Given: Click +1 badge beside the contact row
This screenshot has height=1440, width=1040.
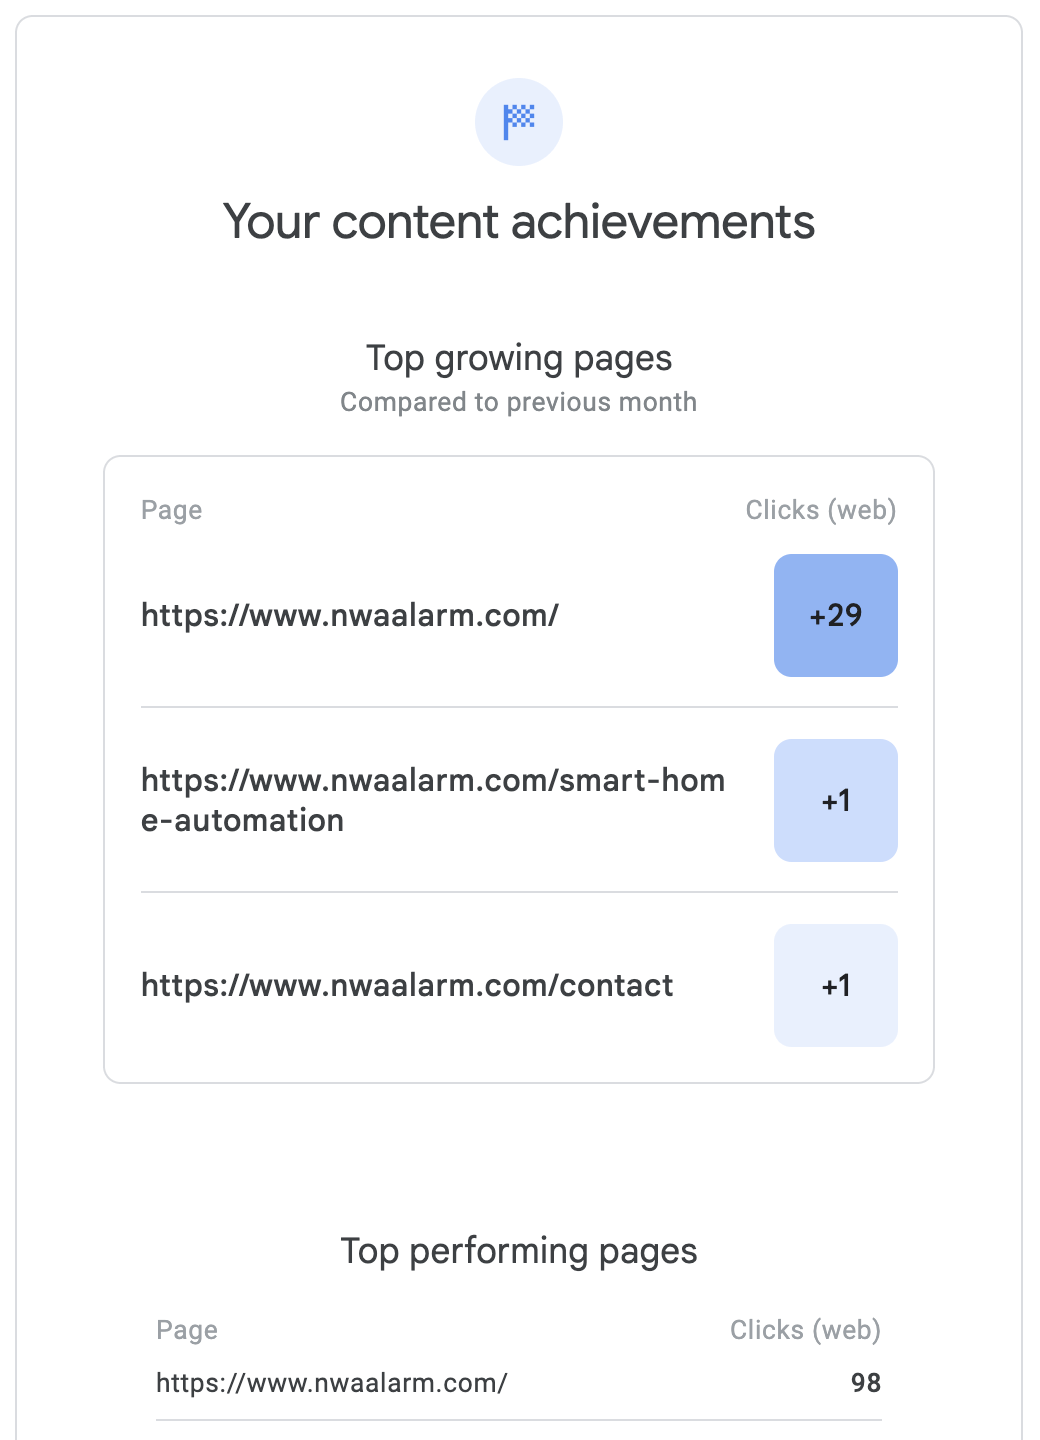Looking at the screenshot, I should pyautogui.click(x=835, y=985).
